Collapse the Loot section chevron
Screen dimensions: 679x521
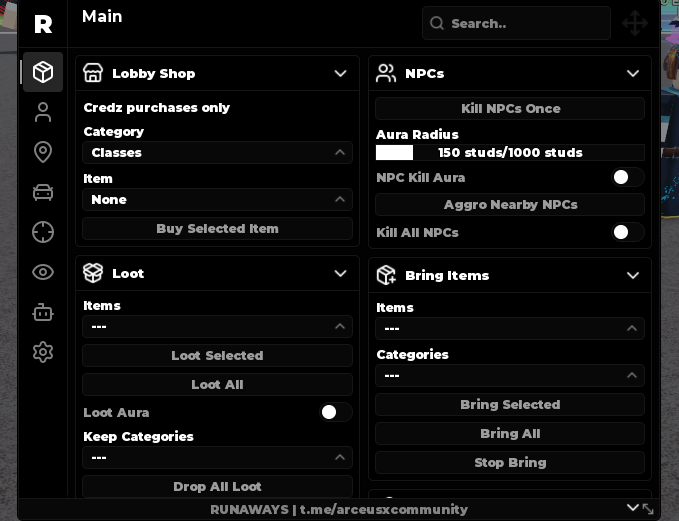pyautogui.click(x=341, y=273)
